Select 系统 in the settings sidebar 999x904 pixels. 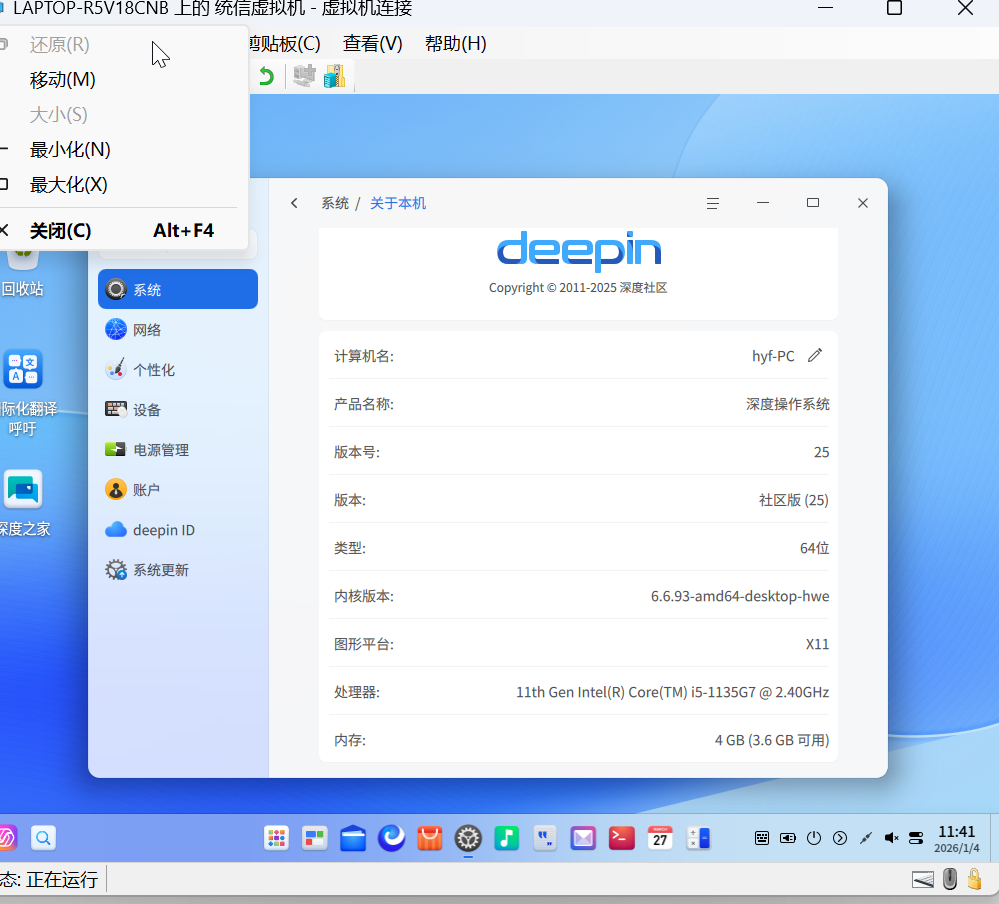(x=178, y=289)
